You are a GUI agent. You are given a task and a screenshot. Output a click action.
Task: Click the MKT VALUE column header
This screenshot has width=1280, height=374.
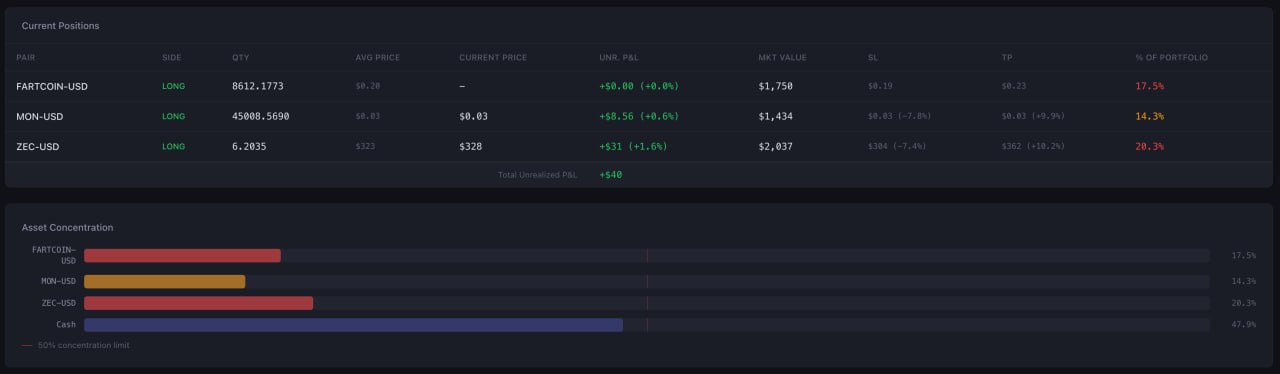(783, 58)
